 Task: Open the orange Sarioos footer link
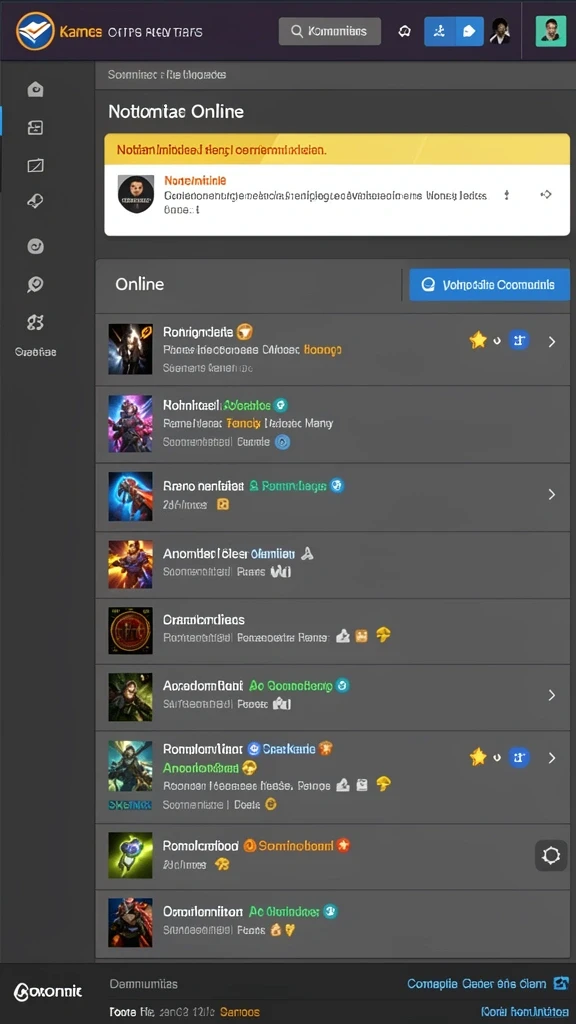click(240, 1012)
